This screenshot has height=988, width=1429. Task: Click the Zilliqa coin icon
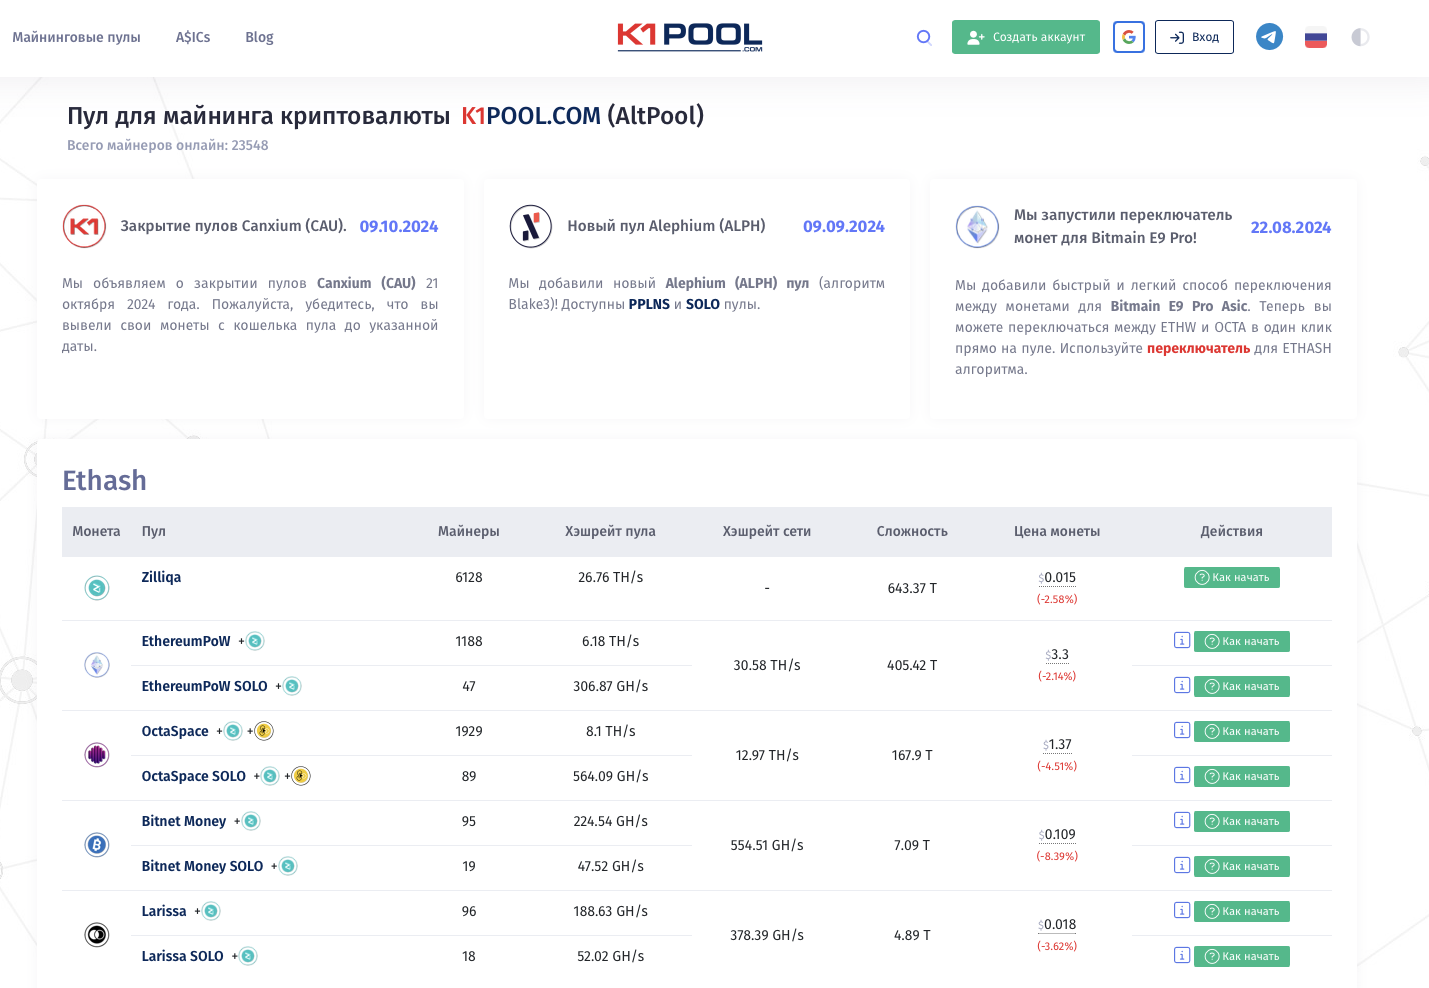(x=97, y=588)
